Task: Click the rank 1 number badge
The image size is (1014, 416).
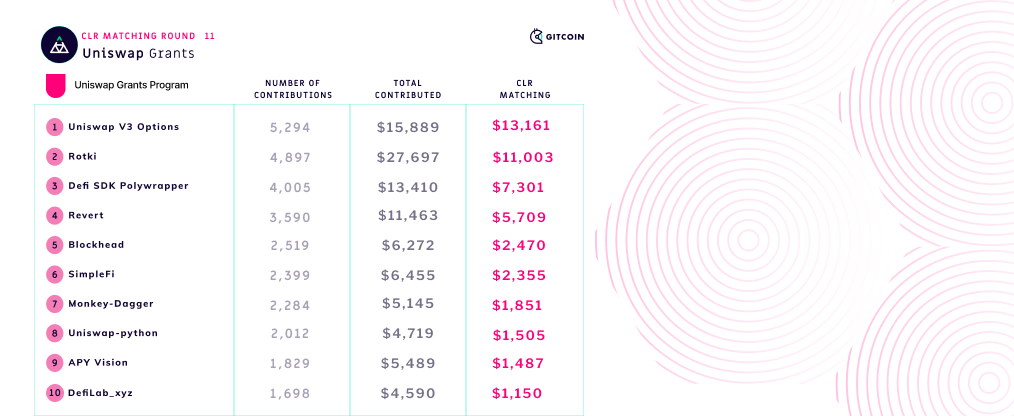Action: 54,127
